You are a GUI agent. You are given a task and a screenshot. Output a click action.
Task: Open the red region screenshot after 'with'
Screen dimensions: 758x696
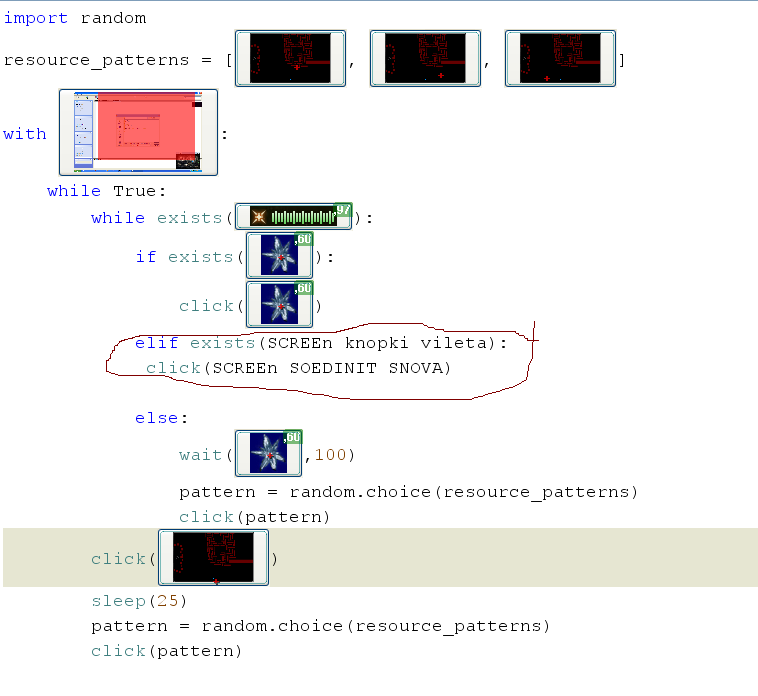click(138, 132)
